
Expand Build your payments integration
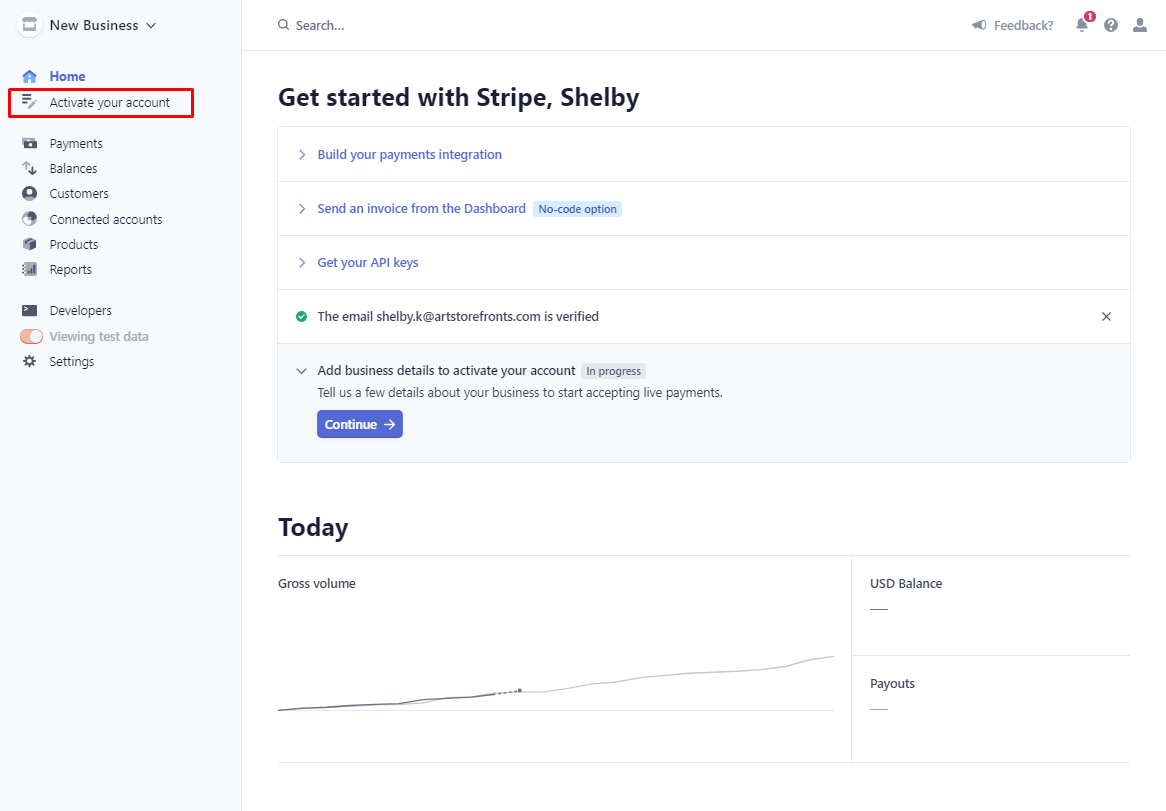point(409,155)
